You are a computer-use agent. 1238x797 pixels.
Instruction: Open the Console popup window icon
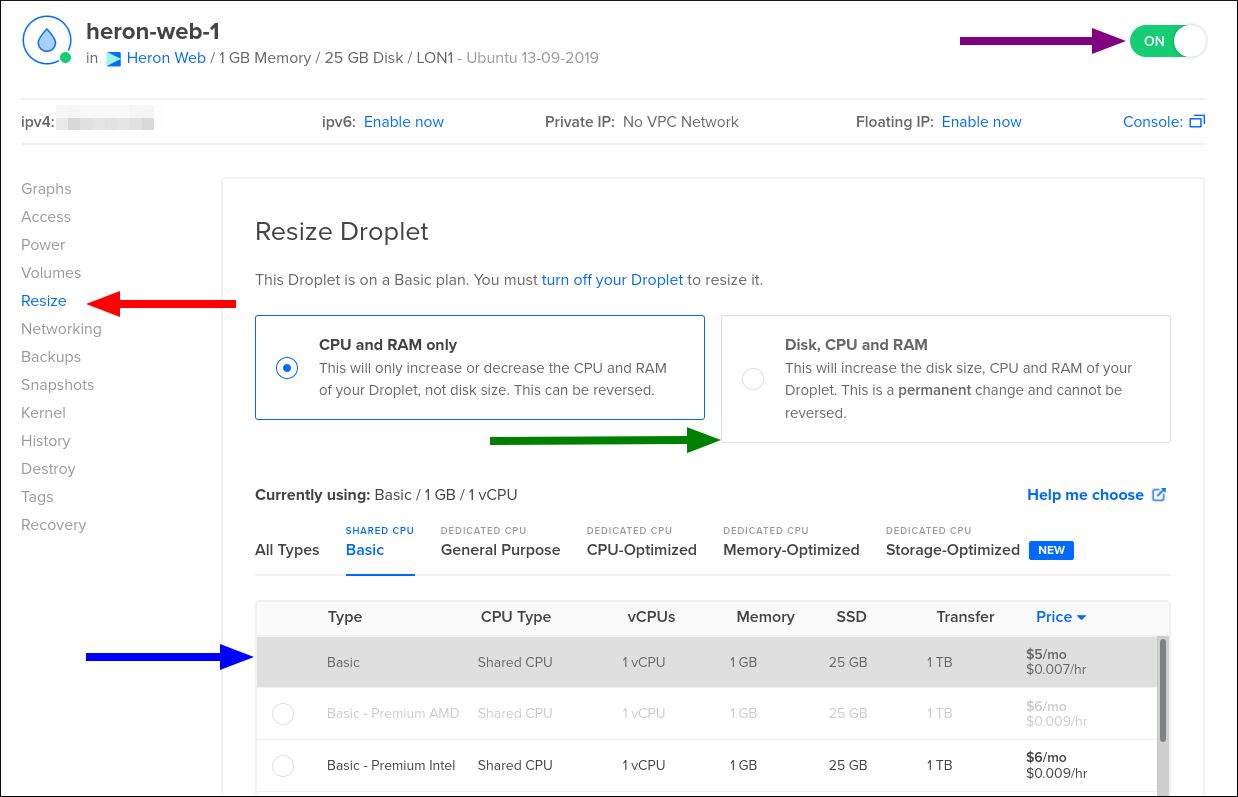coord(1197,122)
